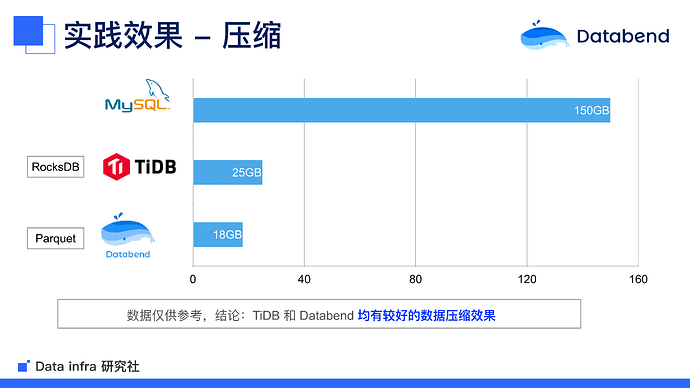Select the 25GB TiDB bar
The width and height of the screenshot is (690, 388).
click(x=228, y=172)
